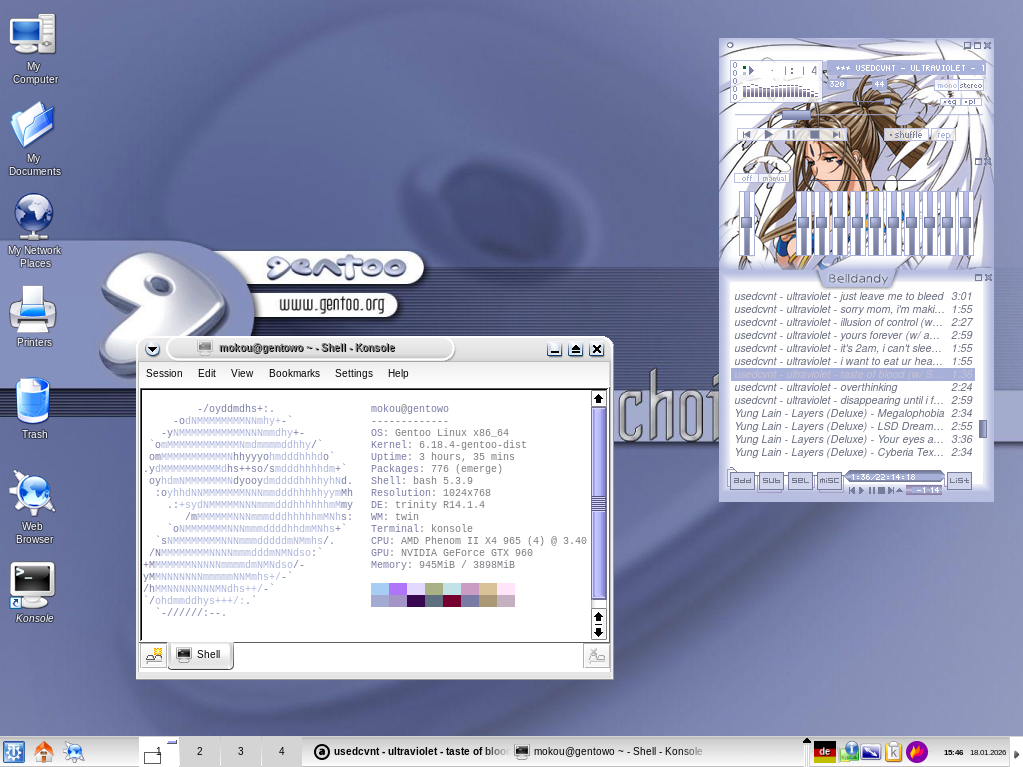Click the clipboard icon in the system tray
Viewport: 1023px width, 767px height.
coord(893,751)
